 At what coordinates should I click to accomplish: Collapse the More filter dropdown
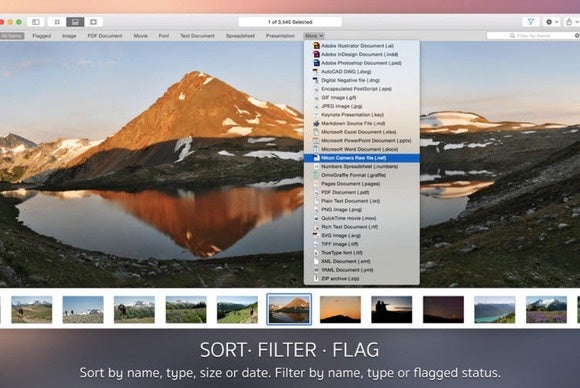314,36
